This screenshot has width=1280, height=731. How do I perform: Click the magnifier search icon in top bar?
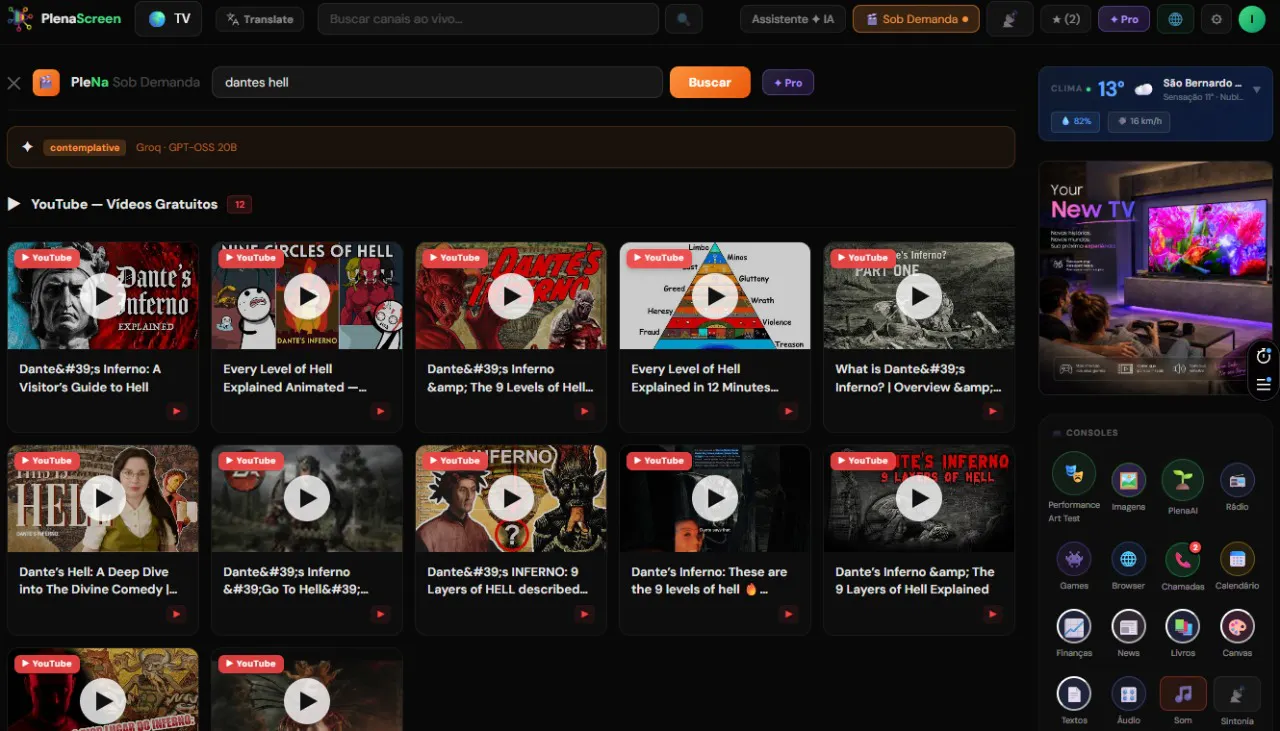[x=683, y=19]
